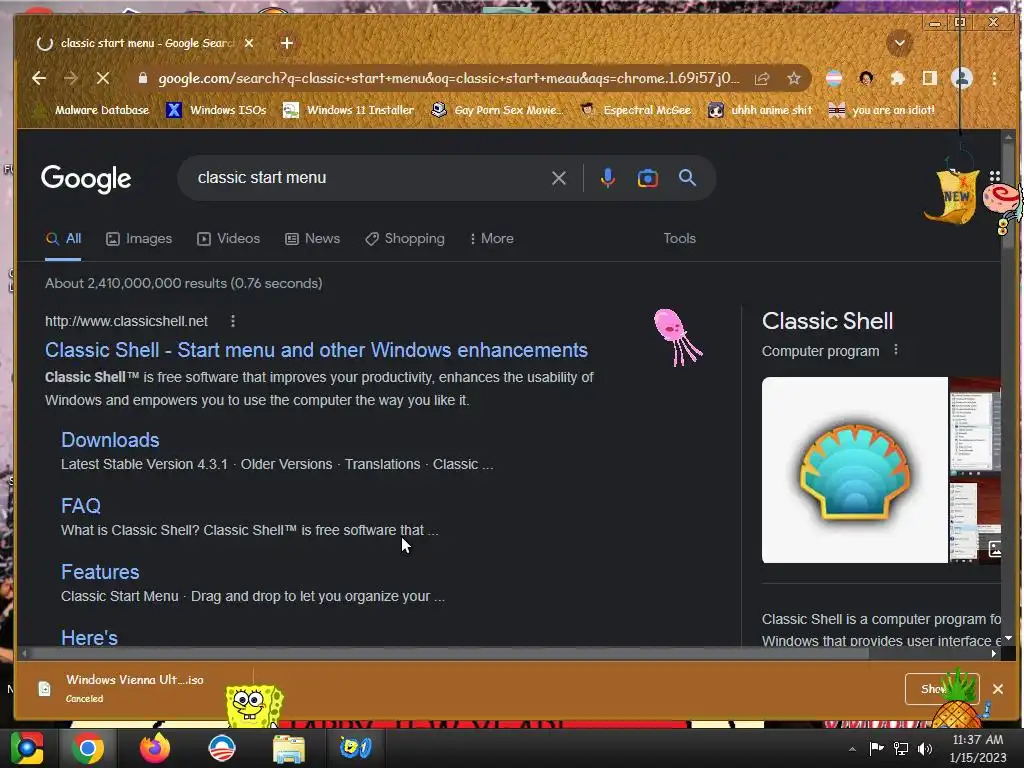Viewport: 1024px width, 768px height.
Task: Open the Windows ISOs bookmark
Action: tap(217, 110)
